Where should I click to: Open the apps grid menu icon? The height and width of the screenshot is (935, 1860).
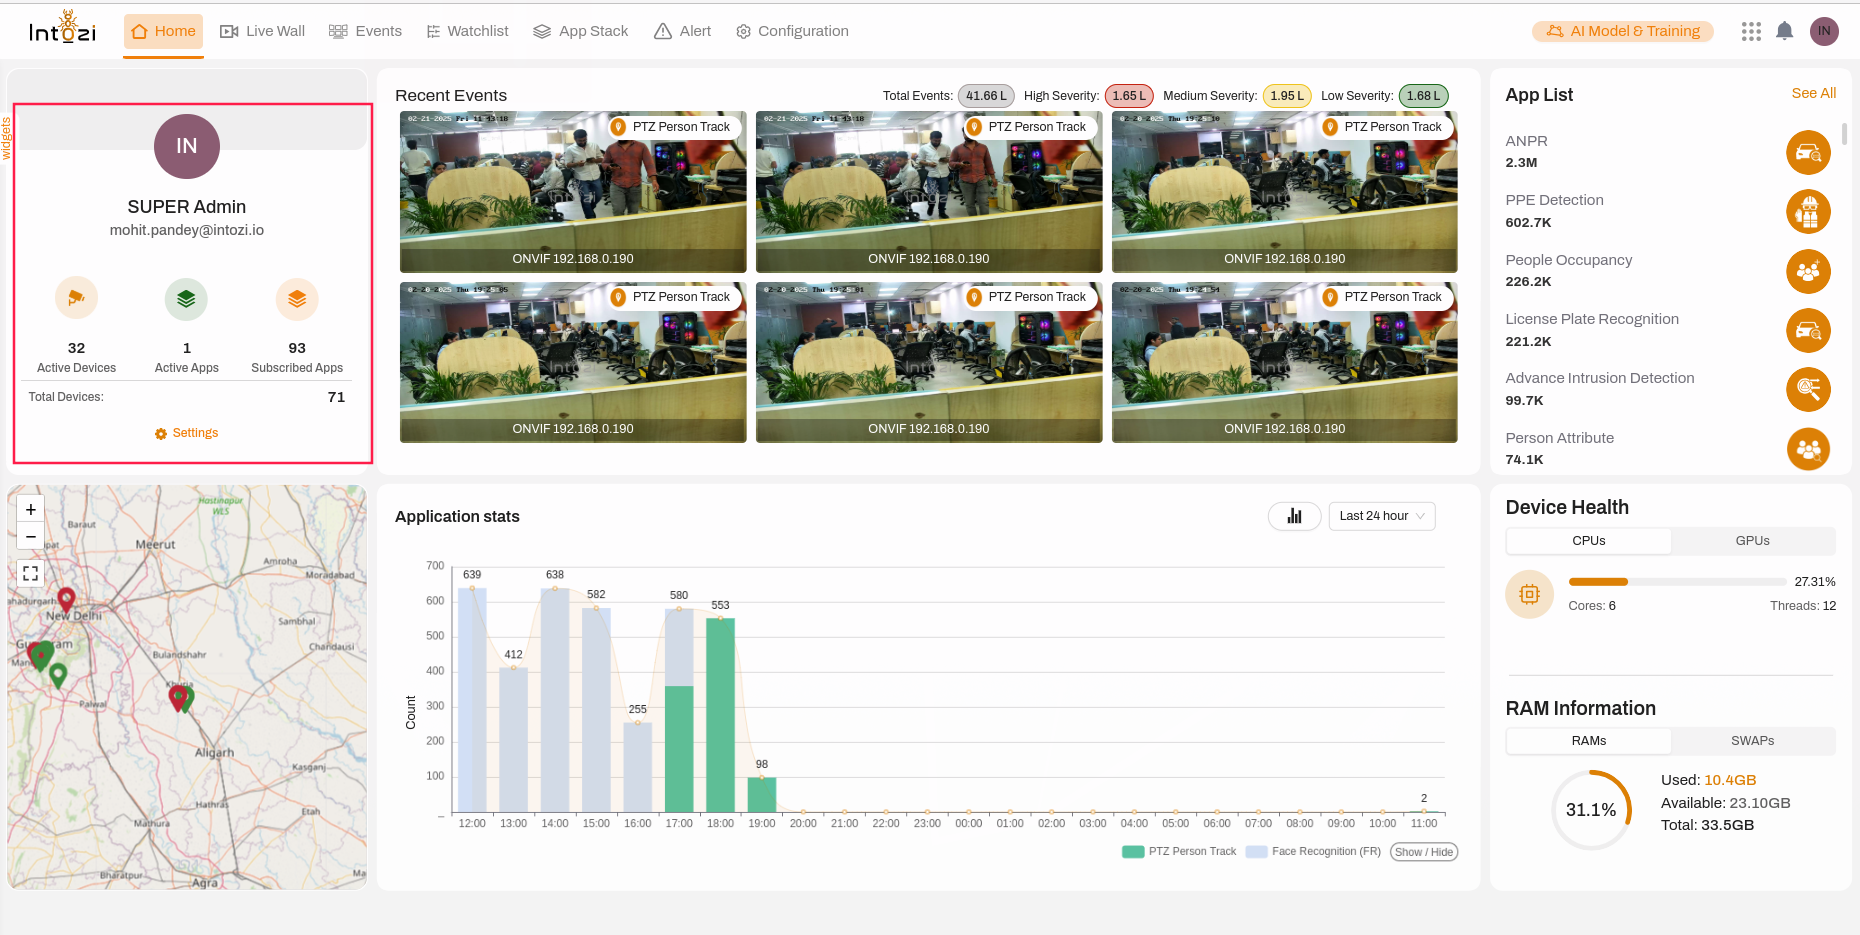1751,31
